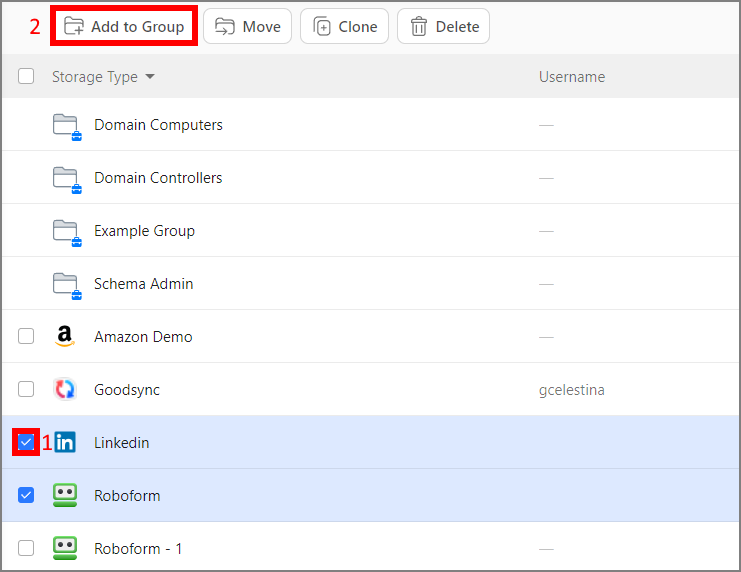Open the Roboform - 1 entry
This screenshot has height=572, width=741.
point(138,549)
